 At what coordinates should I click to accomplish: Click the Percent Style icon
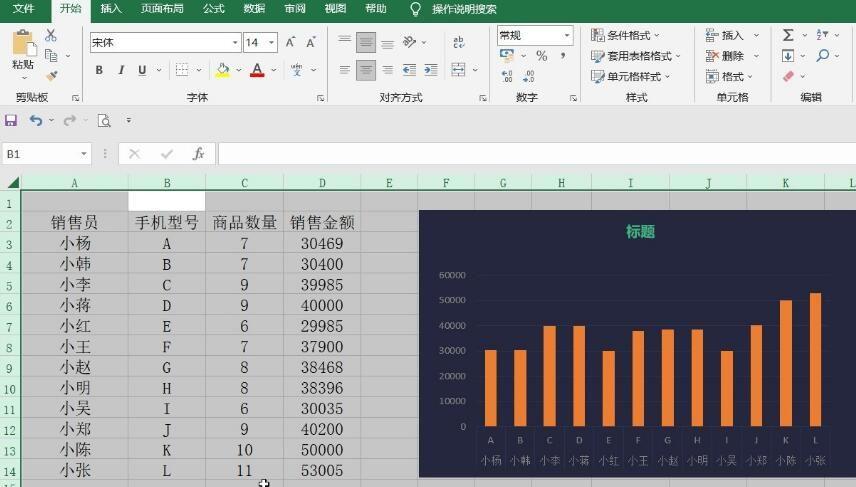point(542,56)
